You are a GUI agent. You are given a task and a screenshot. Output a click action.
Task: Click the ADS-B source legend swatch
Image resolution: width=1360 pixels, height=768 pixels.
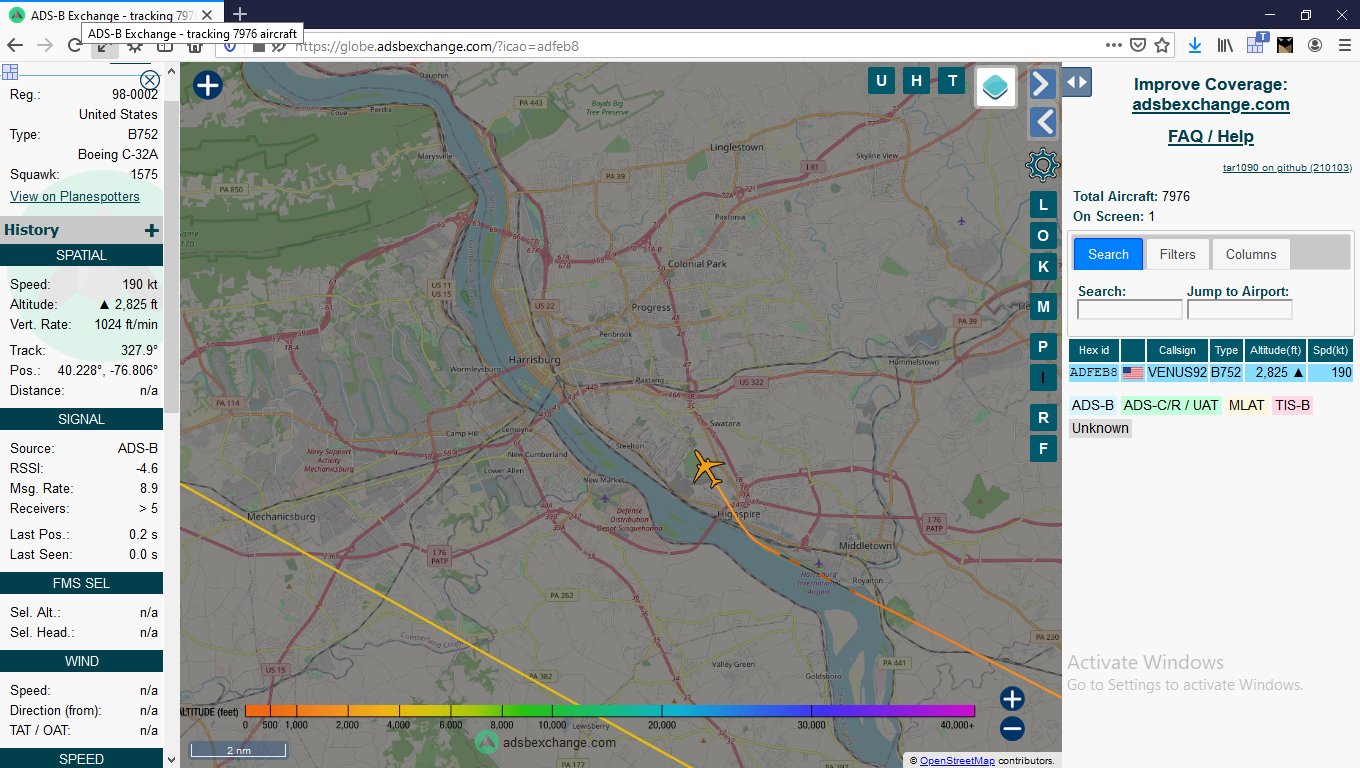(1093, 405)
